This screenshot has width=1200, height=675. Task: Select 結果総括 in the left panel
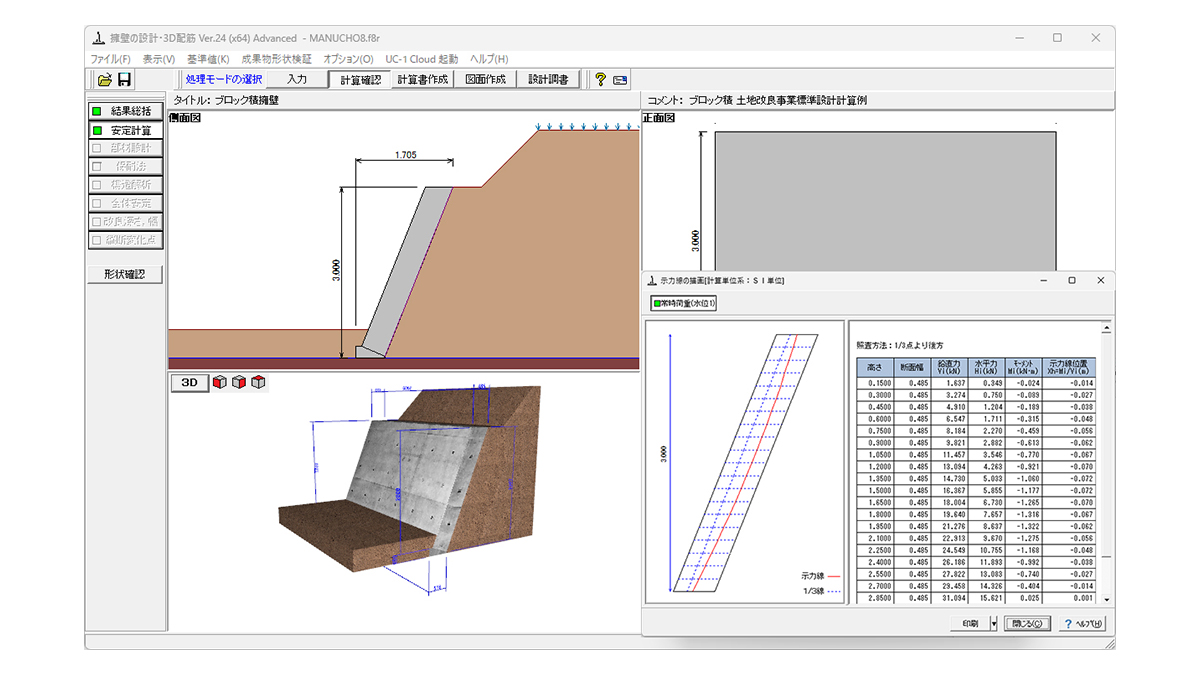(125, 111)
